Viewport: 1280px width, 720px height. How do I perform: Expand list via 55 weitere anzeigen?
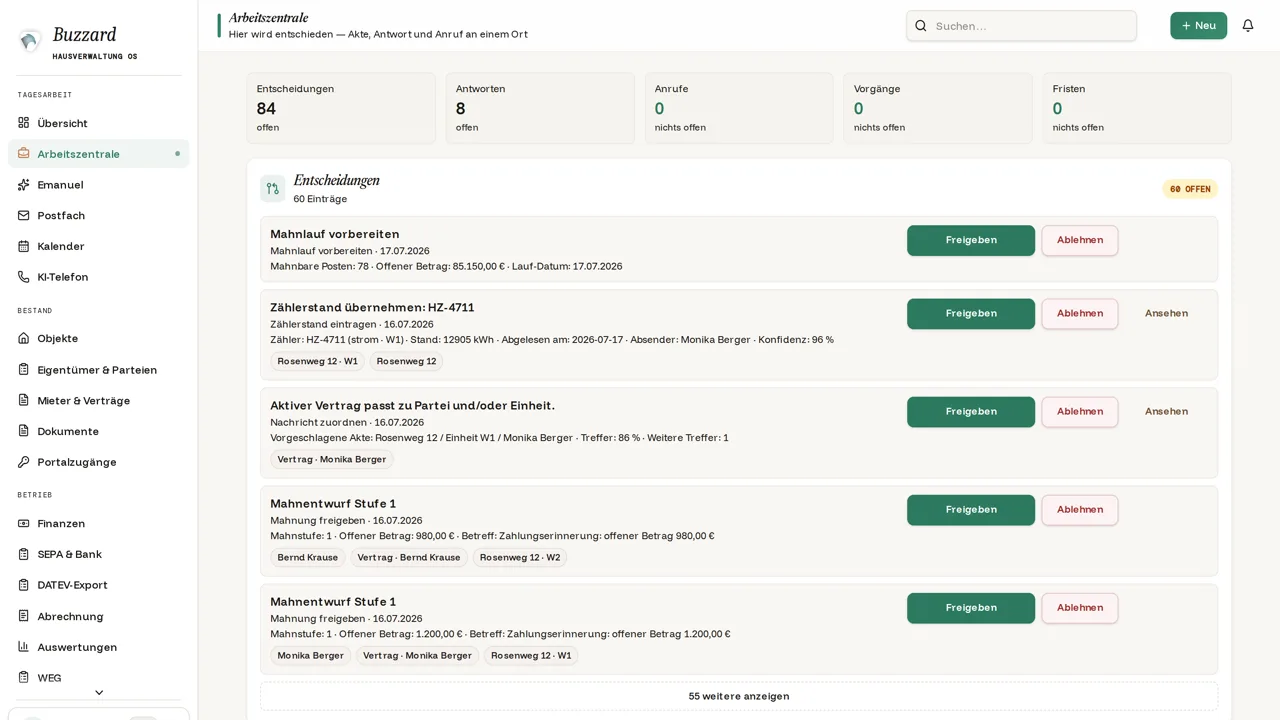[x=739, y=696]
